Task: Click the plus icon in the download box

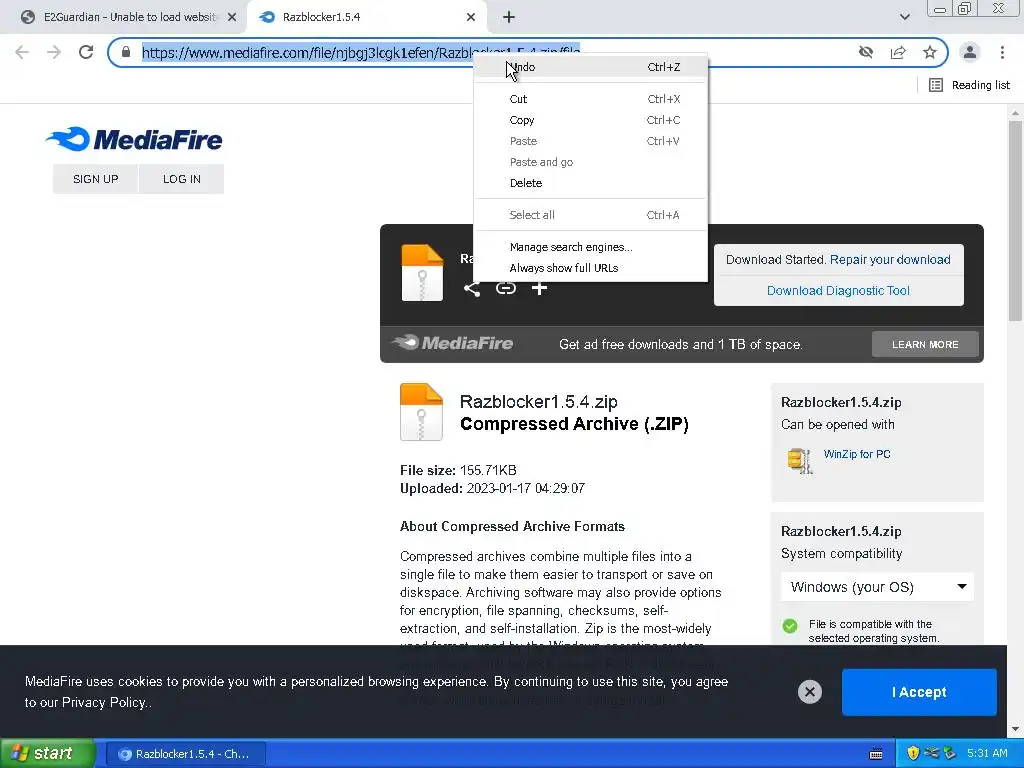Action: [x=539, y=288]
